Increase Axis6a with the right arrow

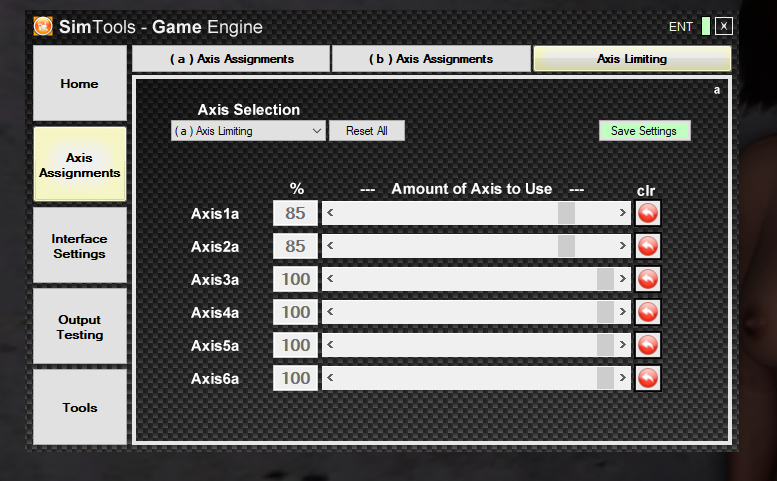[622, 378]
